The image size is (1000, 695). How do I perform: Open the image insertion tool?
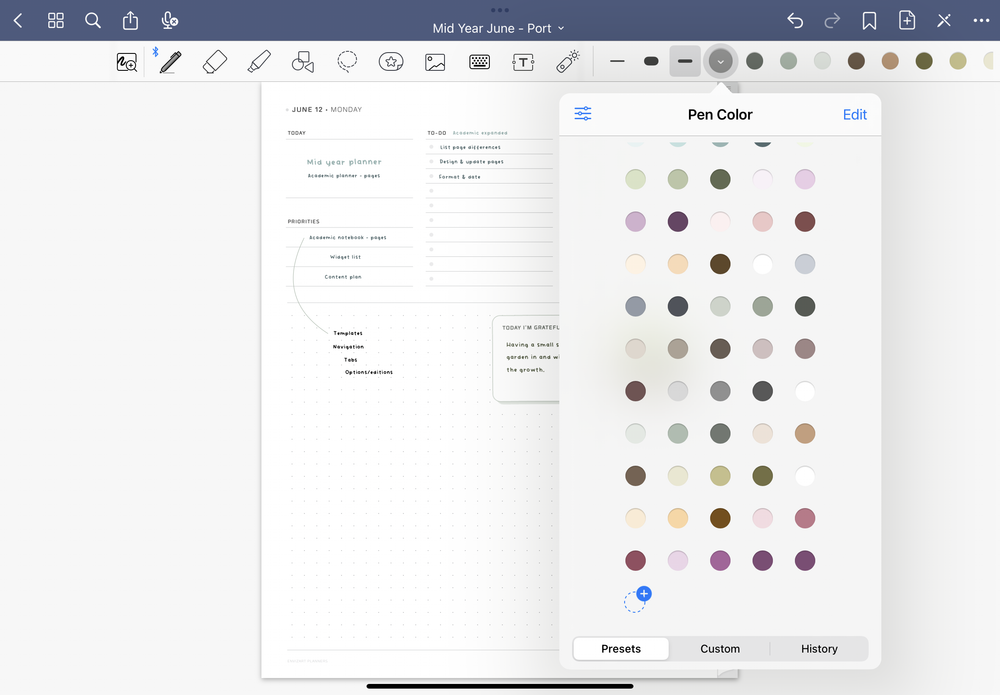point(435,61)
